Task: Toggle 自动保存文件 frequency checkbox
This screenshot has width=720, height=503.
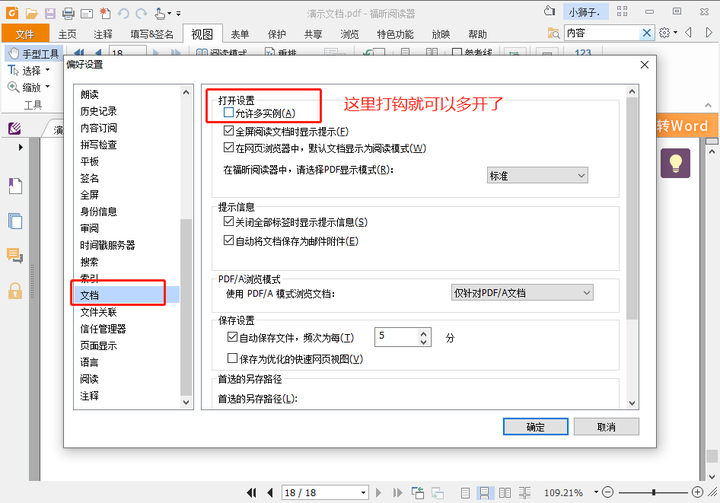Action: (x=232, y=337)
